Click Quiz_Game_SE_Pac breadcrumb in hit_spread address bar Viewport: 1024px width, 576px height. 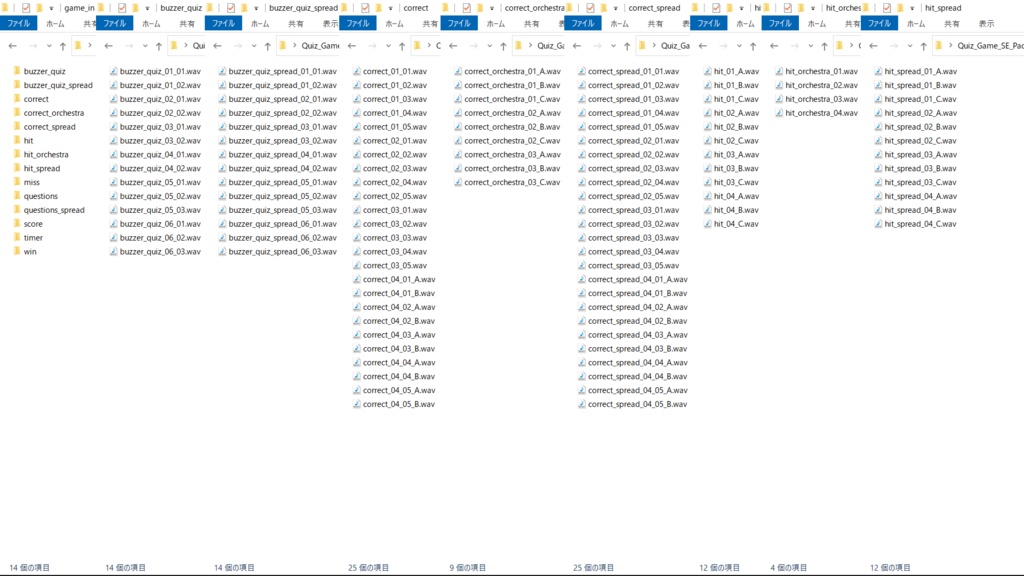[x=990, y=46]
